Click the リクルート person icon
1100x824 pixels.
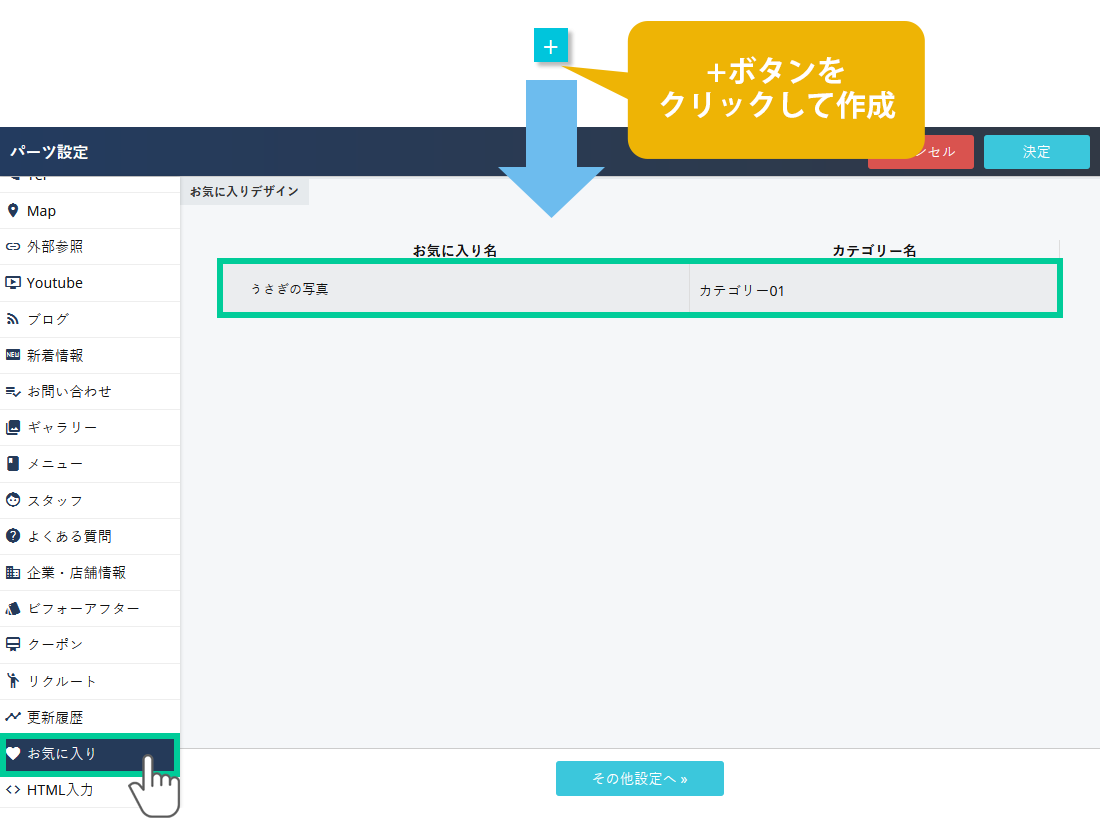point(13,681)
